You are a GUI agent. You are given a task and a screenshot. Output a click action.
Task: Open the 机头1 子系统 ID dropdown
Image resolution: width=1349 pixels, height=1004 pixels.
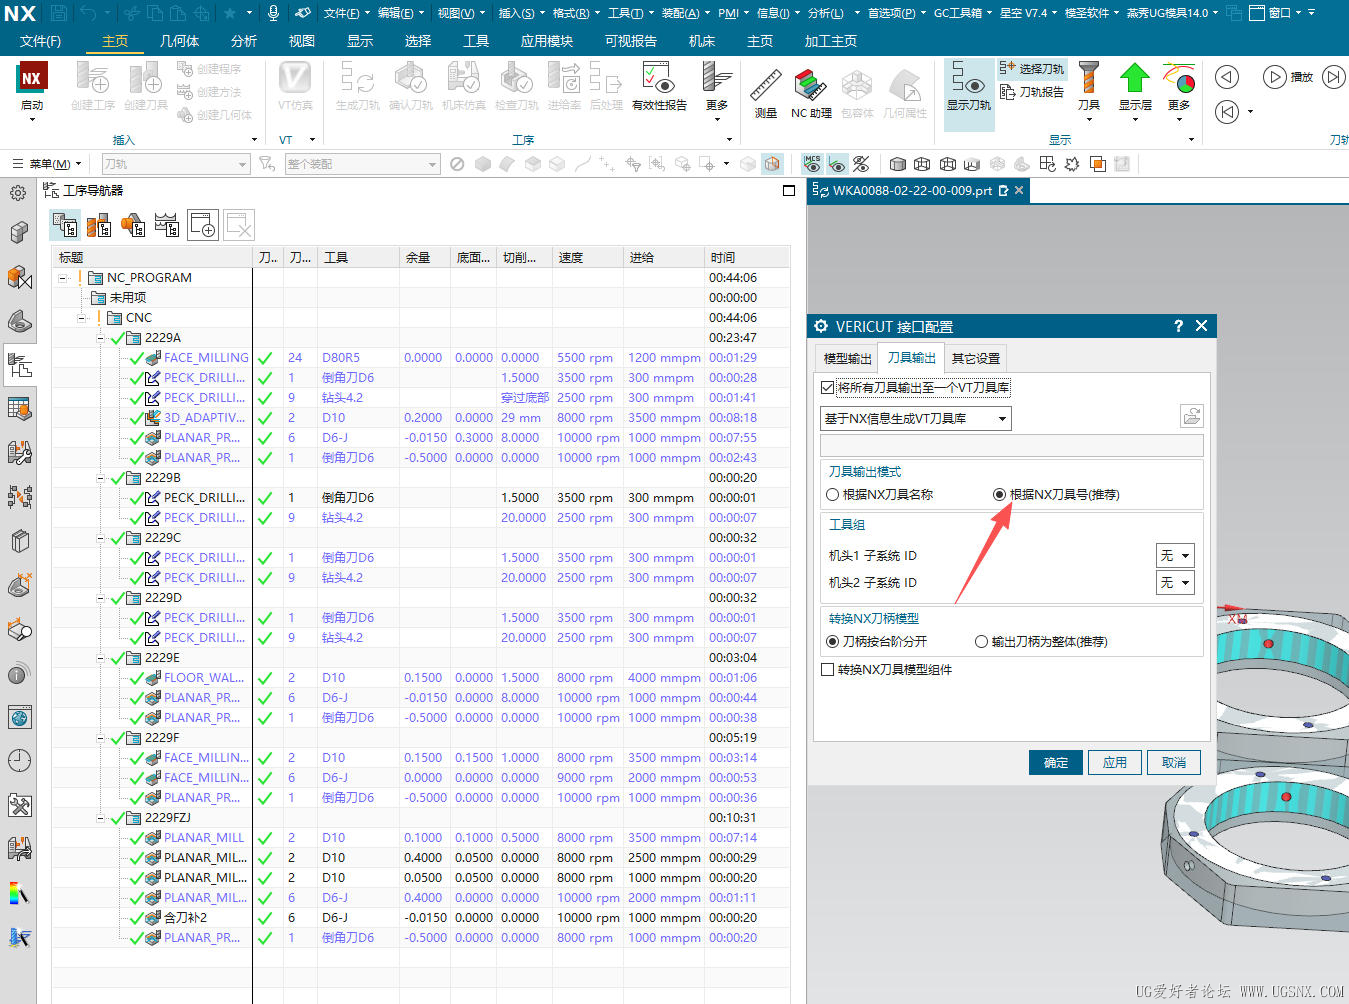click(x=1175, y=556)
